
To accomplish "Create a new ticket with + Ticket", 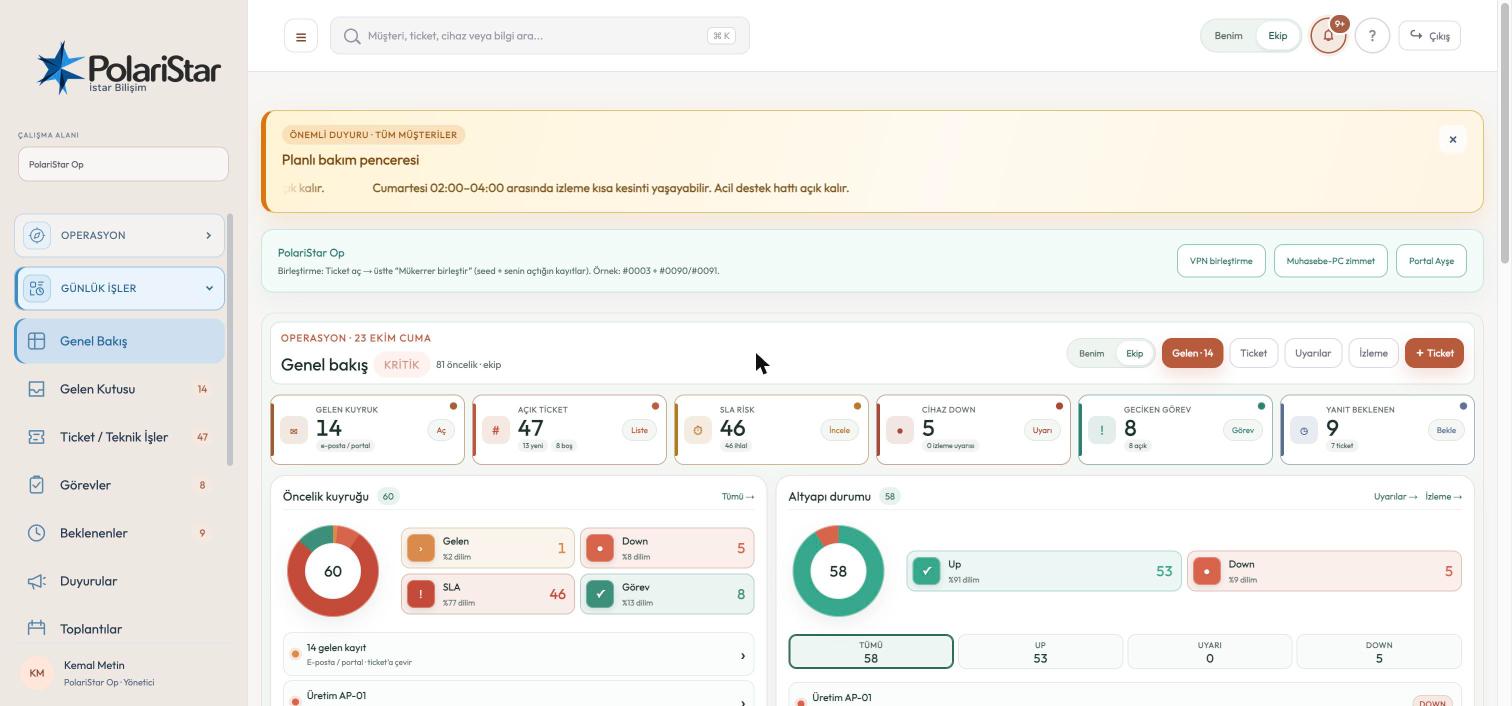I will pos(1434,353).
